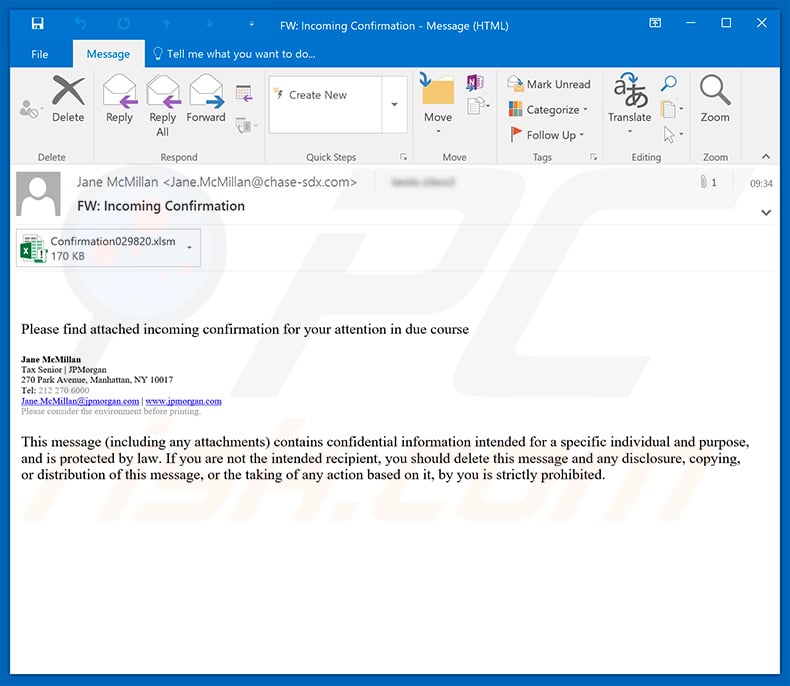The image size is (790, 686).
Task: Open the Move folder dropdown
Action: pos(438,105)
